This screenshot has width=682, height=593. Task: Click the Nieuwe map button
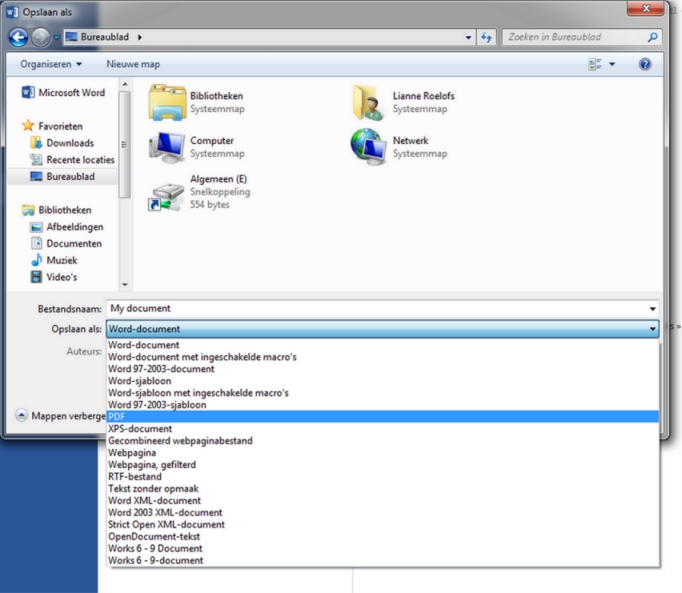[x=133, y=64]
